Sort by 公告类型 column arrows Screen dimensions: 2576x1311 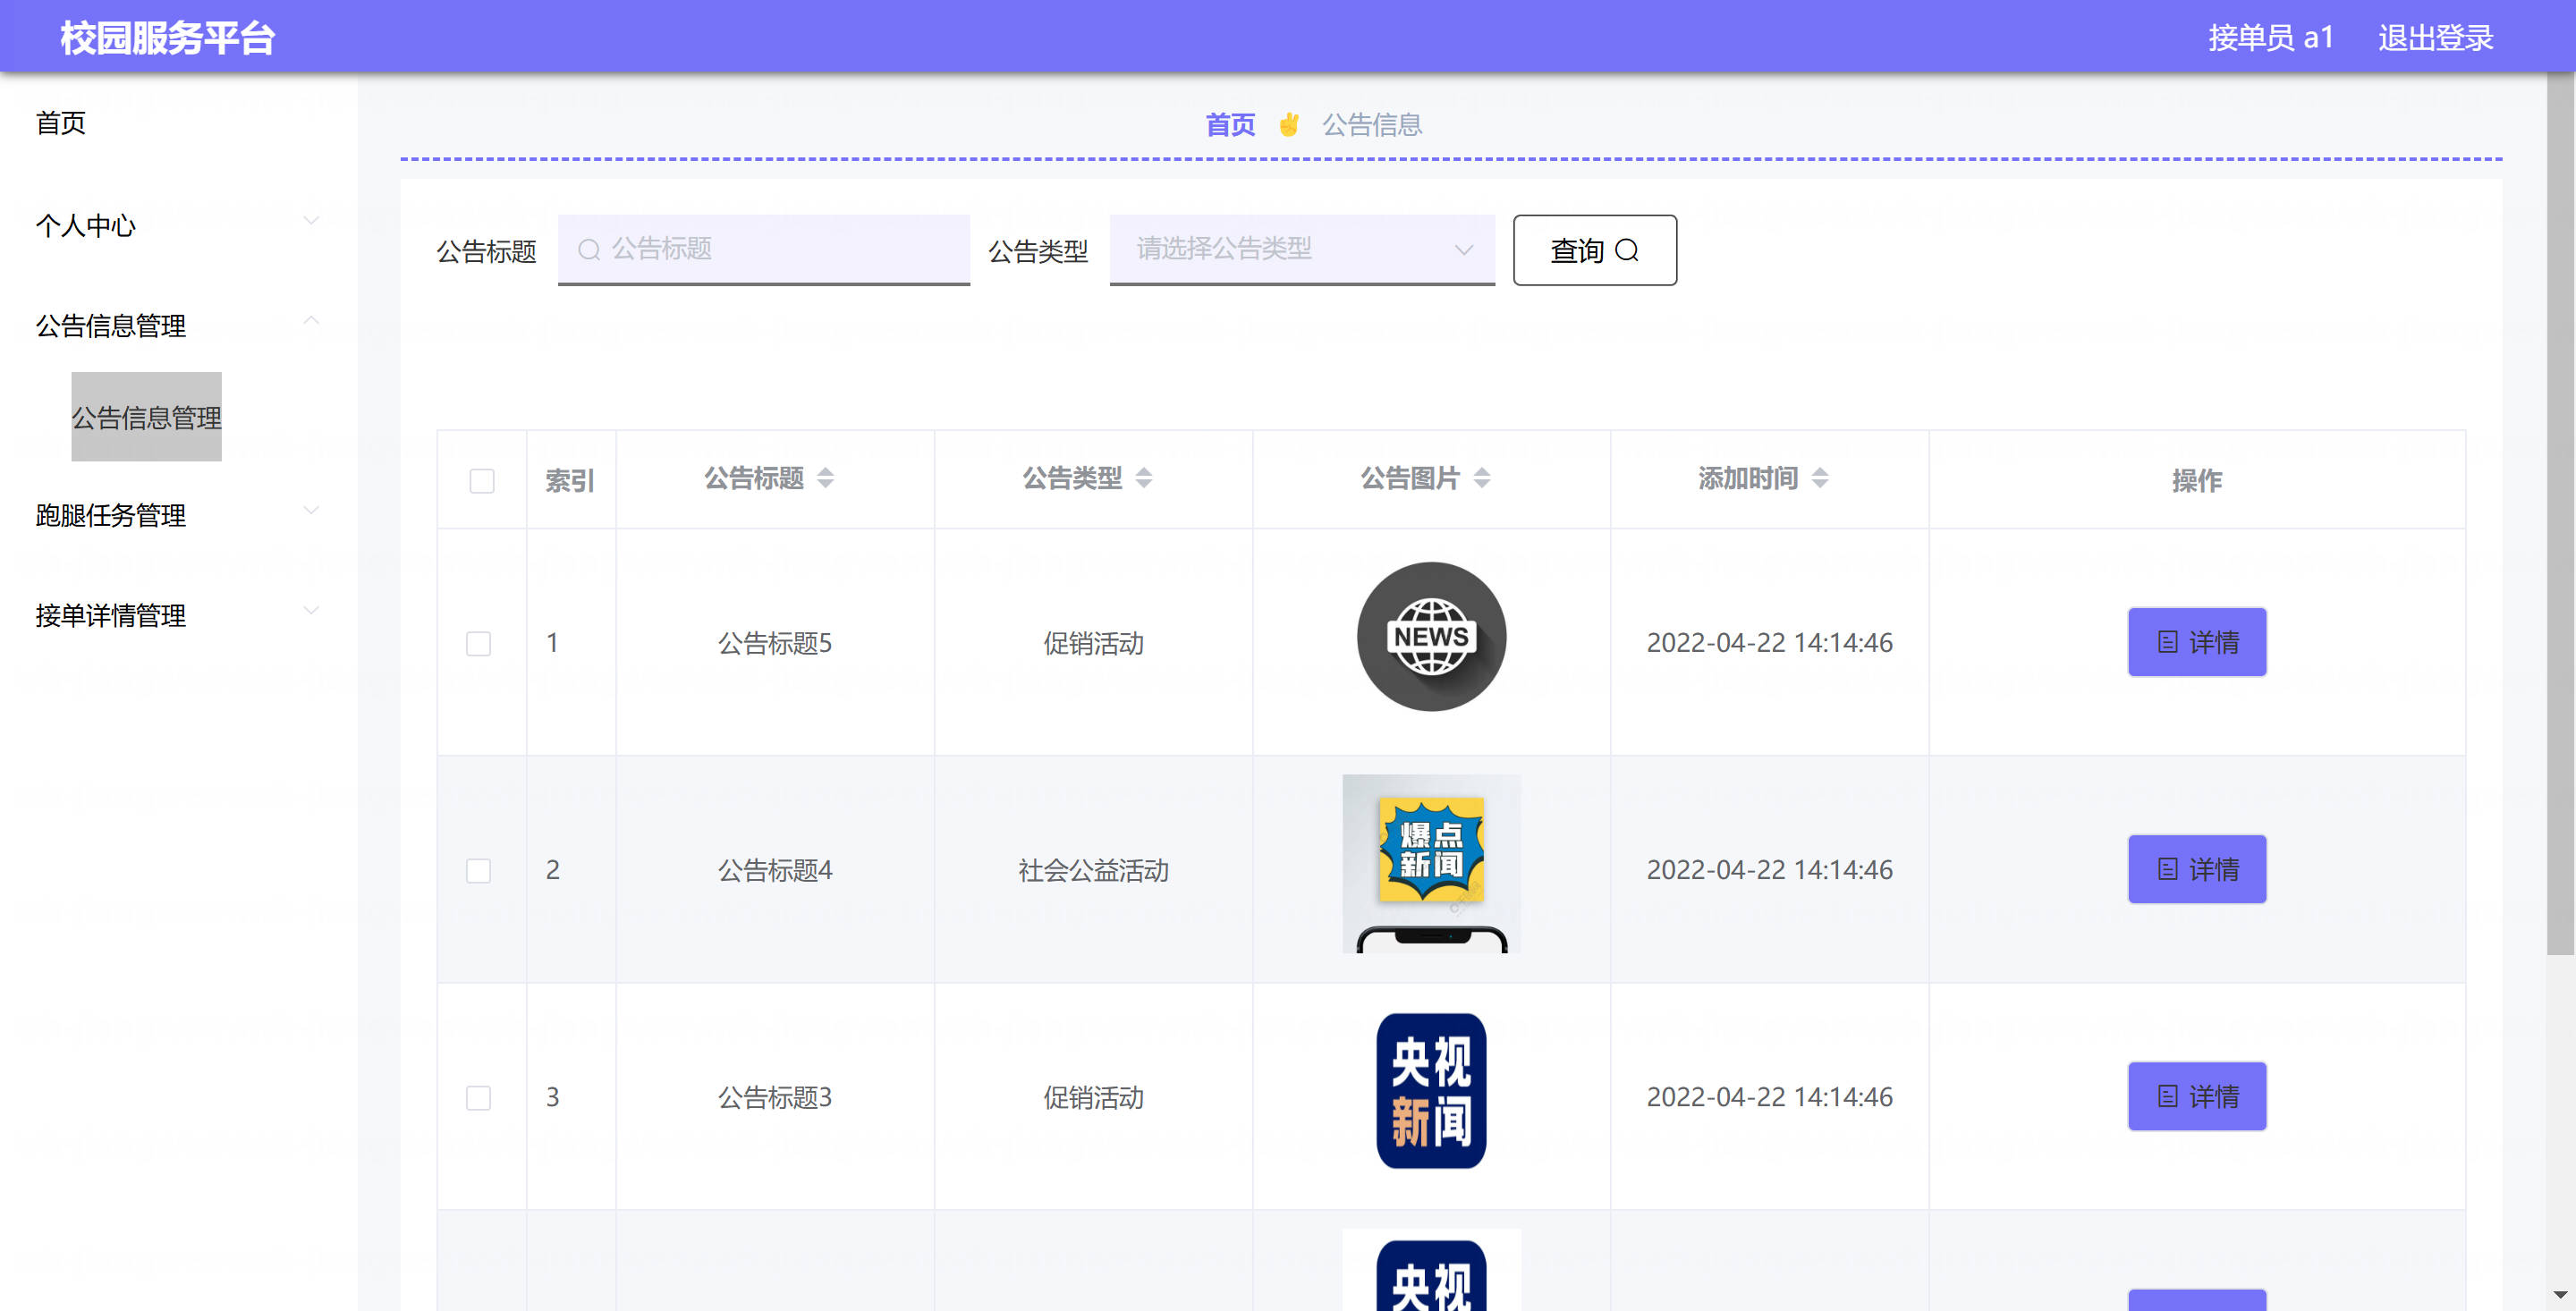point(1144,478)
